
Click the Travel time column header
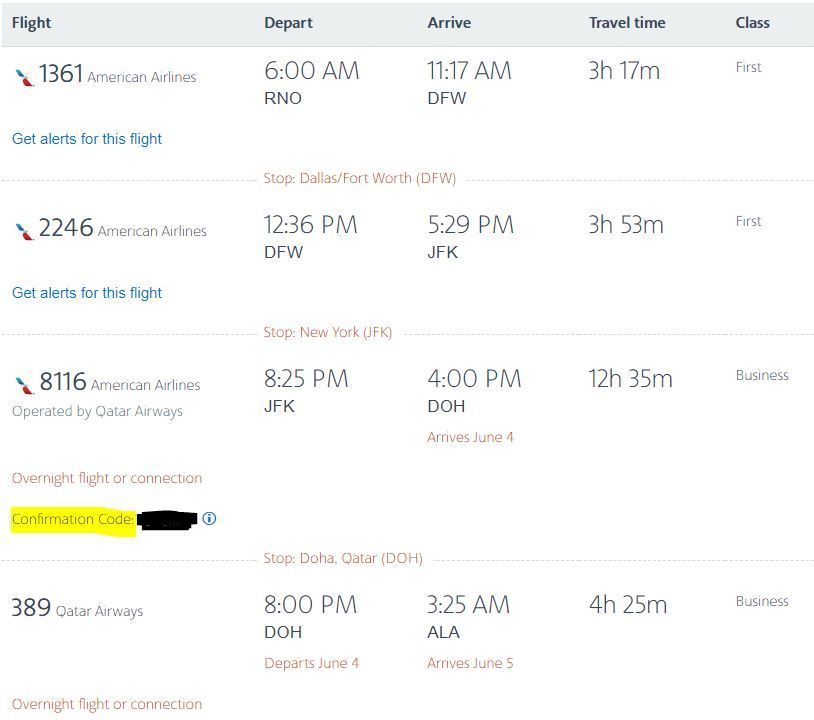pos(627,23)
